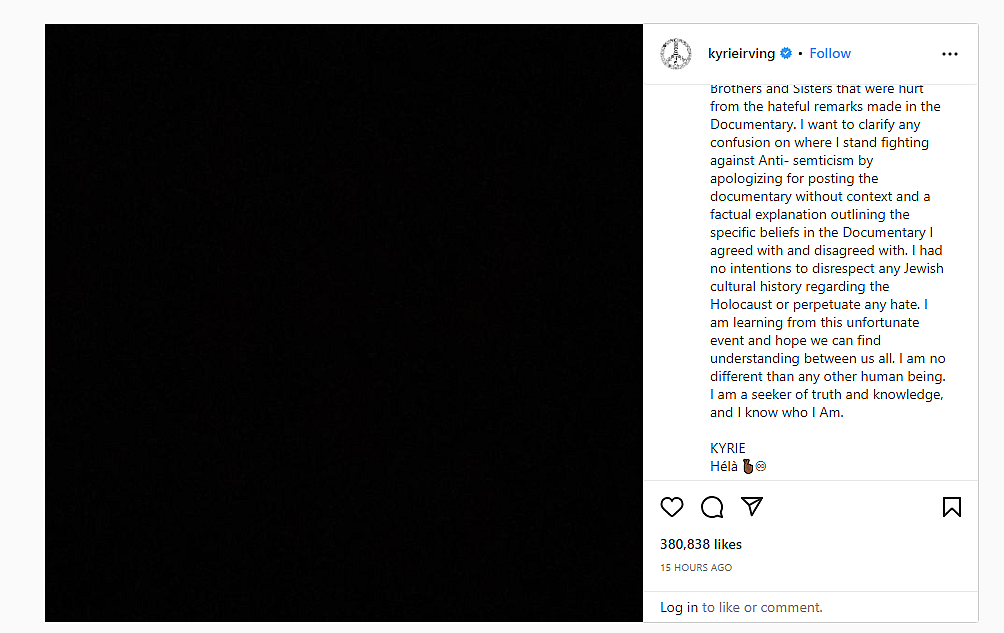This screenshot has height=633, width=1004.
Task: Click the 15 HOURS AGO timestamp
Action: click(696, 568)
